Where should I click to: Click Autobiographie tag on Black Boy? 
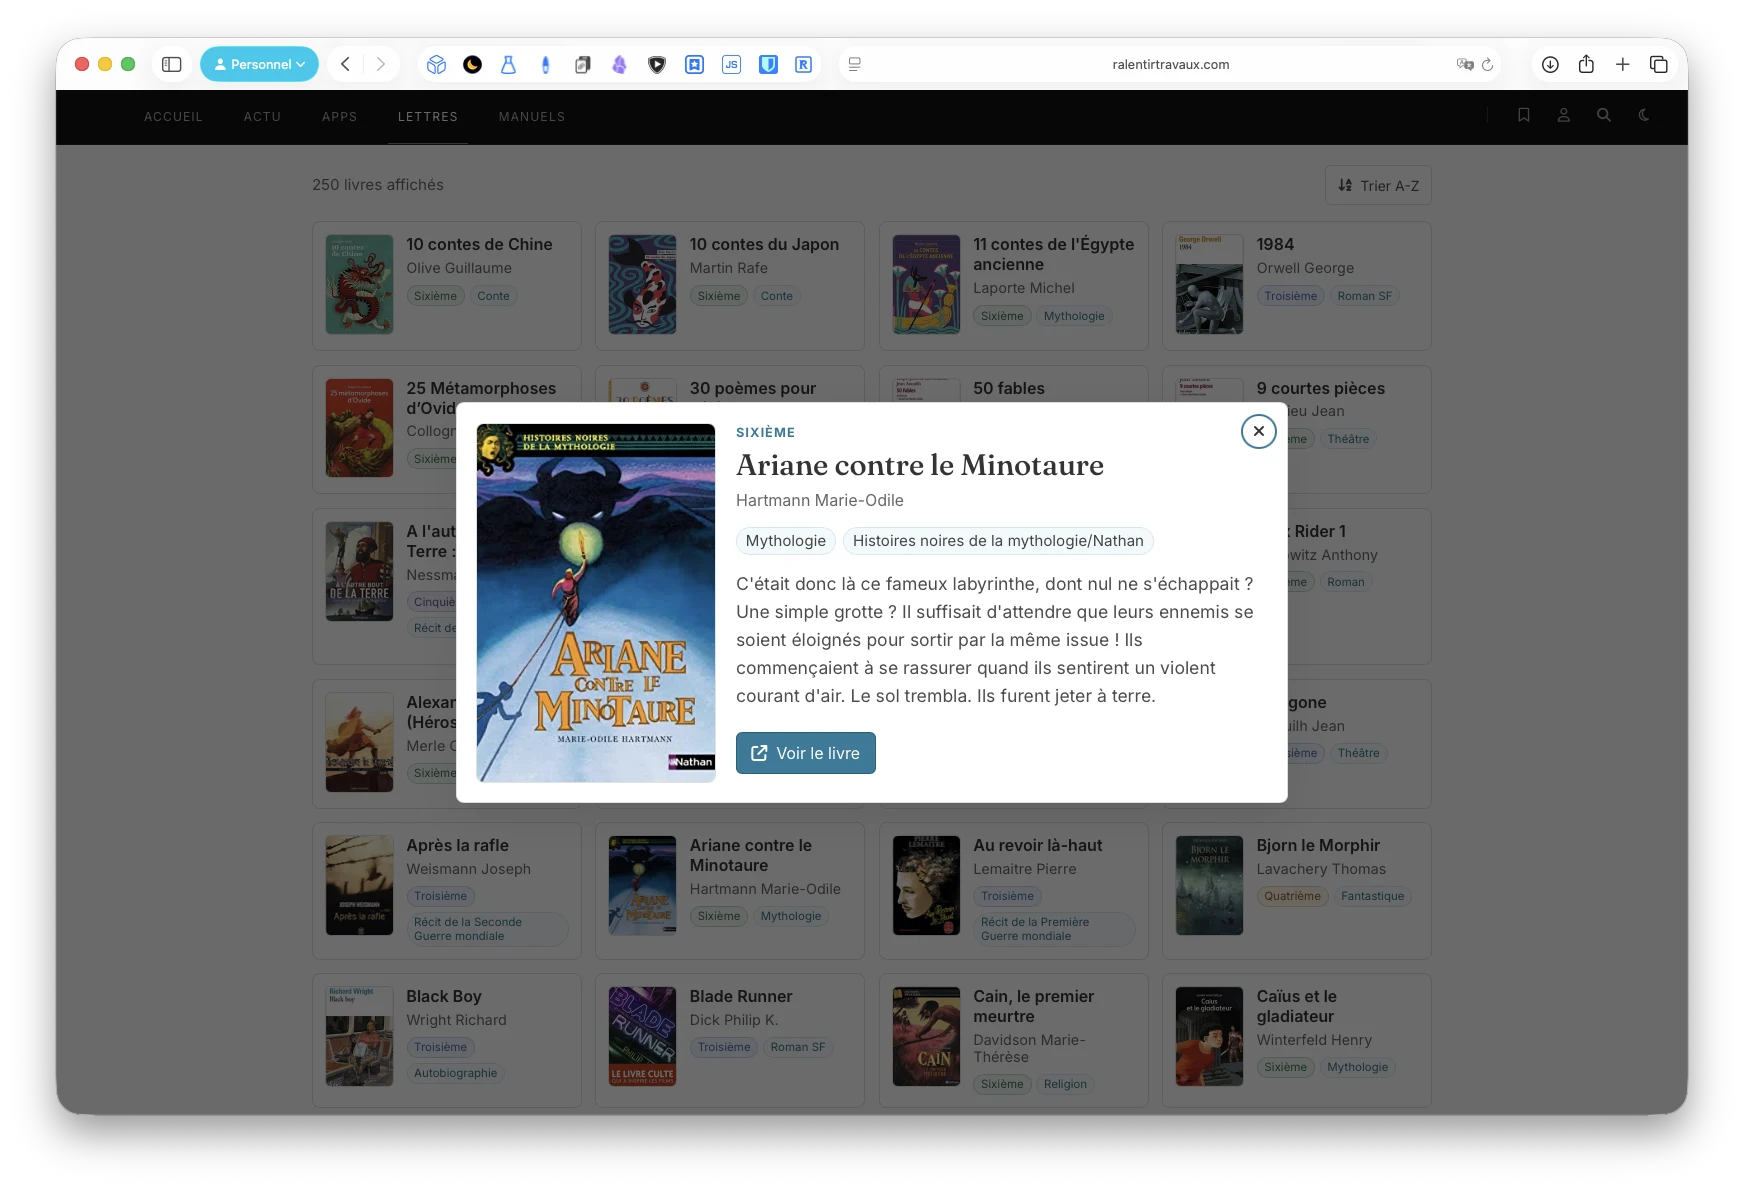tap(455, 1073)
